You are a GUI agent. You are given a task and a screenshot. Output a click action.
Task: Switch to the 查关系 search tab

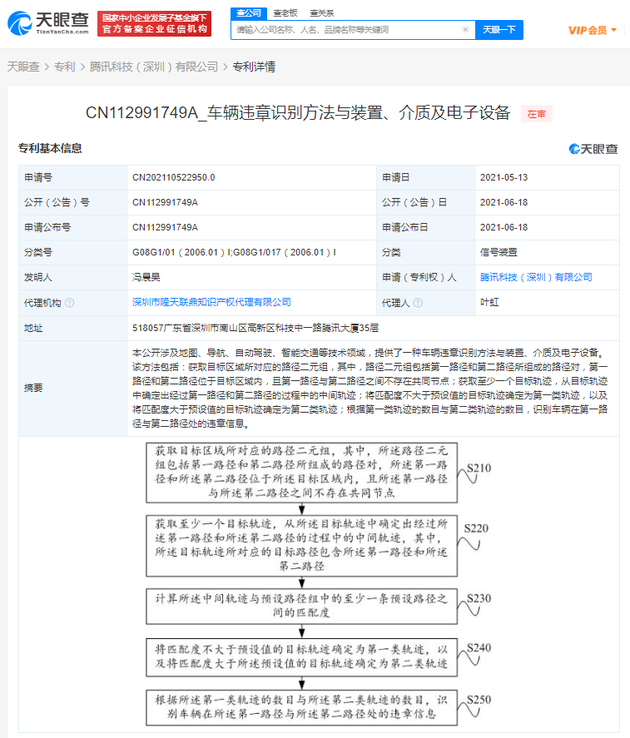[321, 12]
